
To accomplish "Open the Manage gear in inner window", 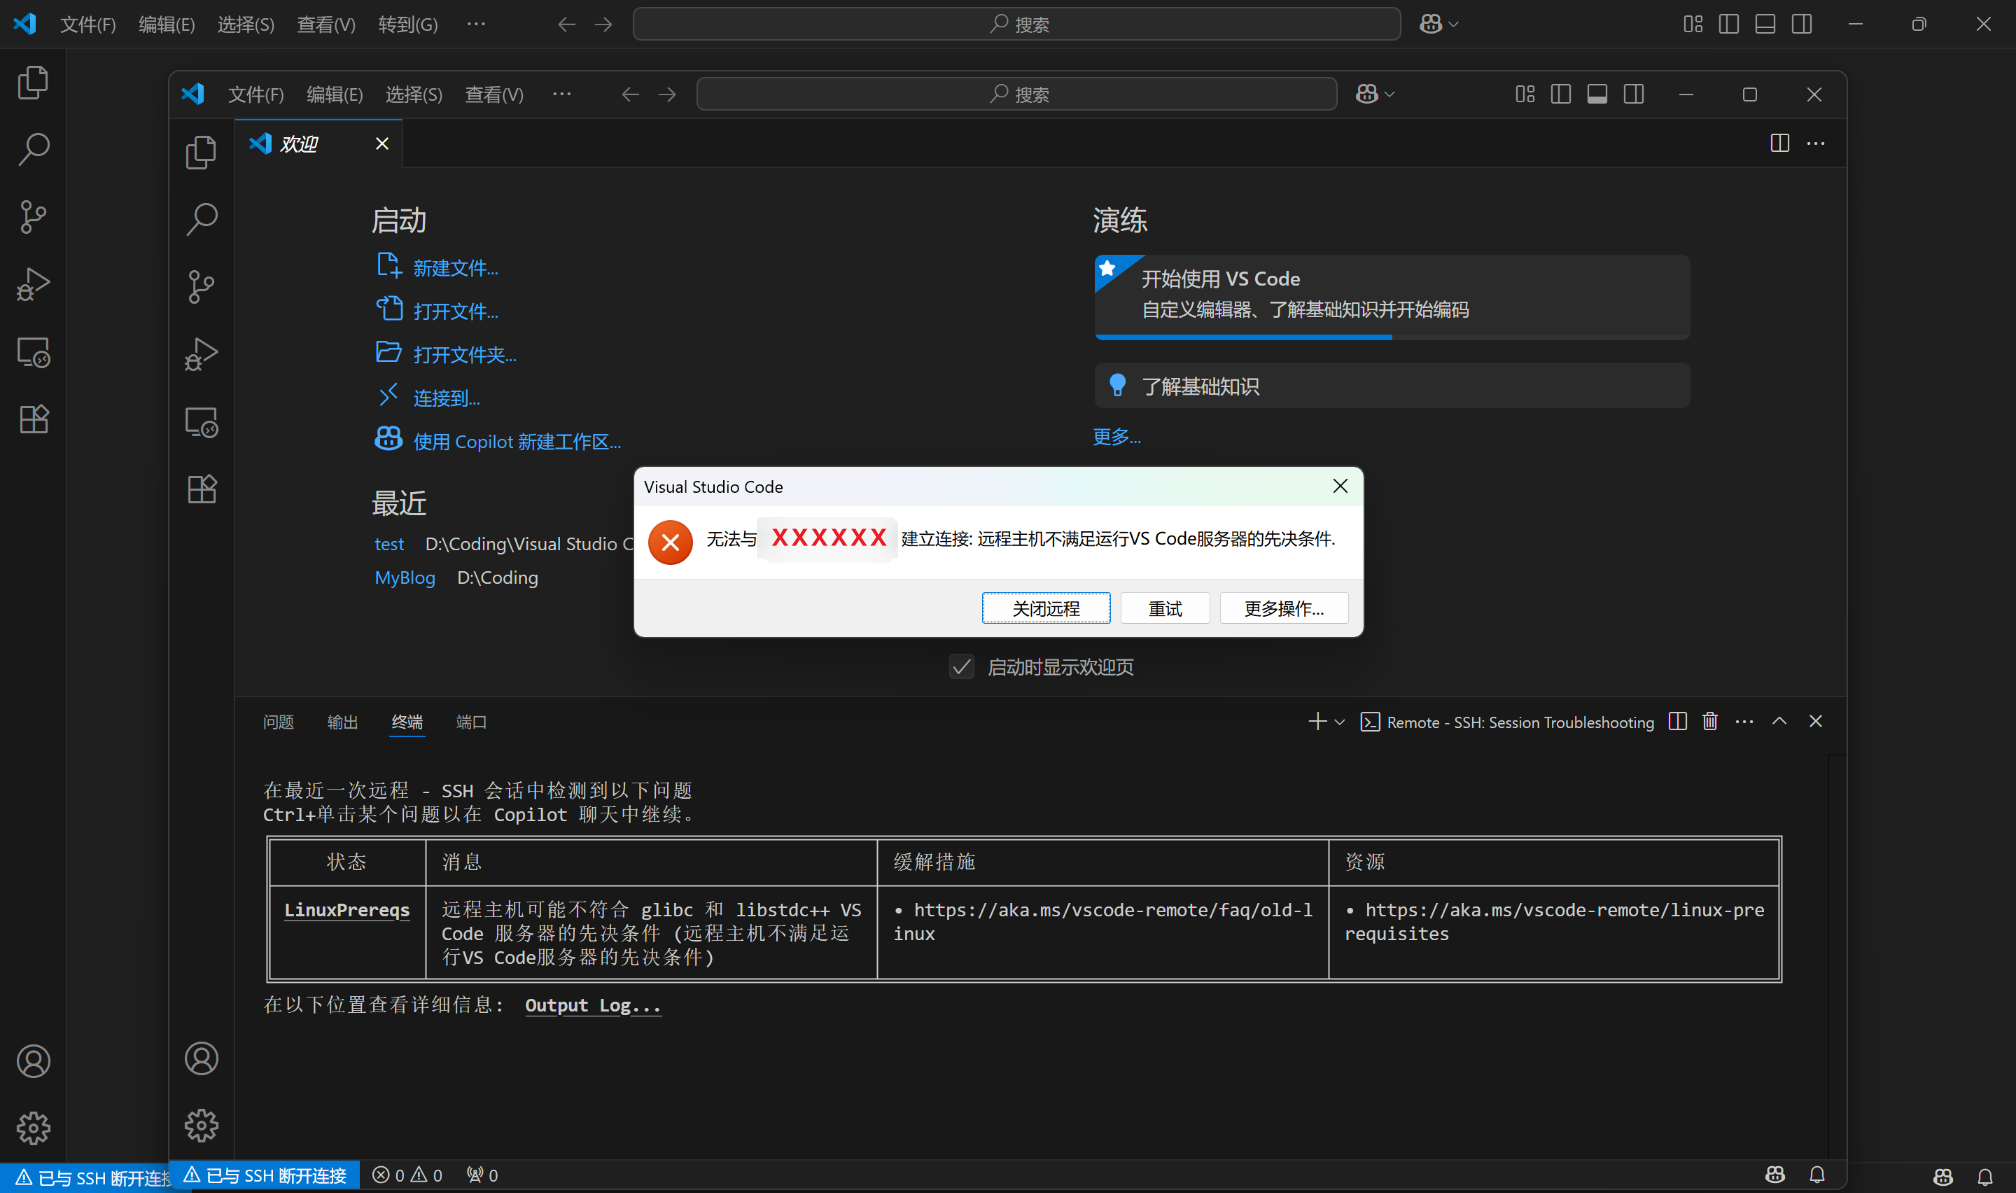I will pos(201,1126).
